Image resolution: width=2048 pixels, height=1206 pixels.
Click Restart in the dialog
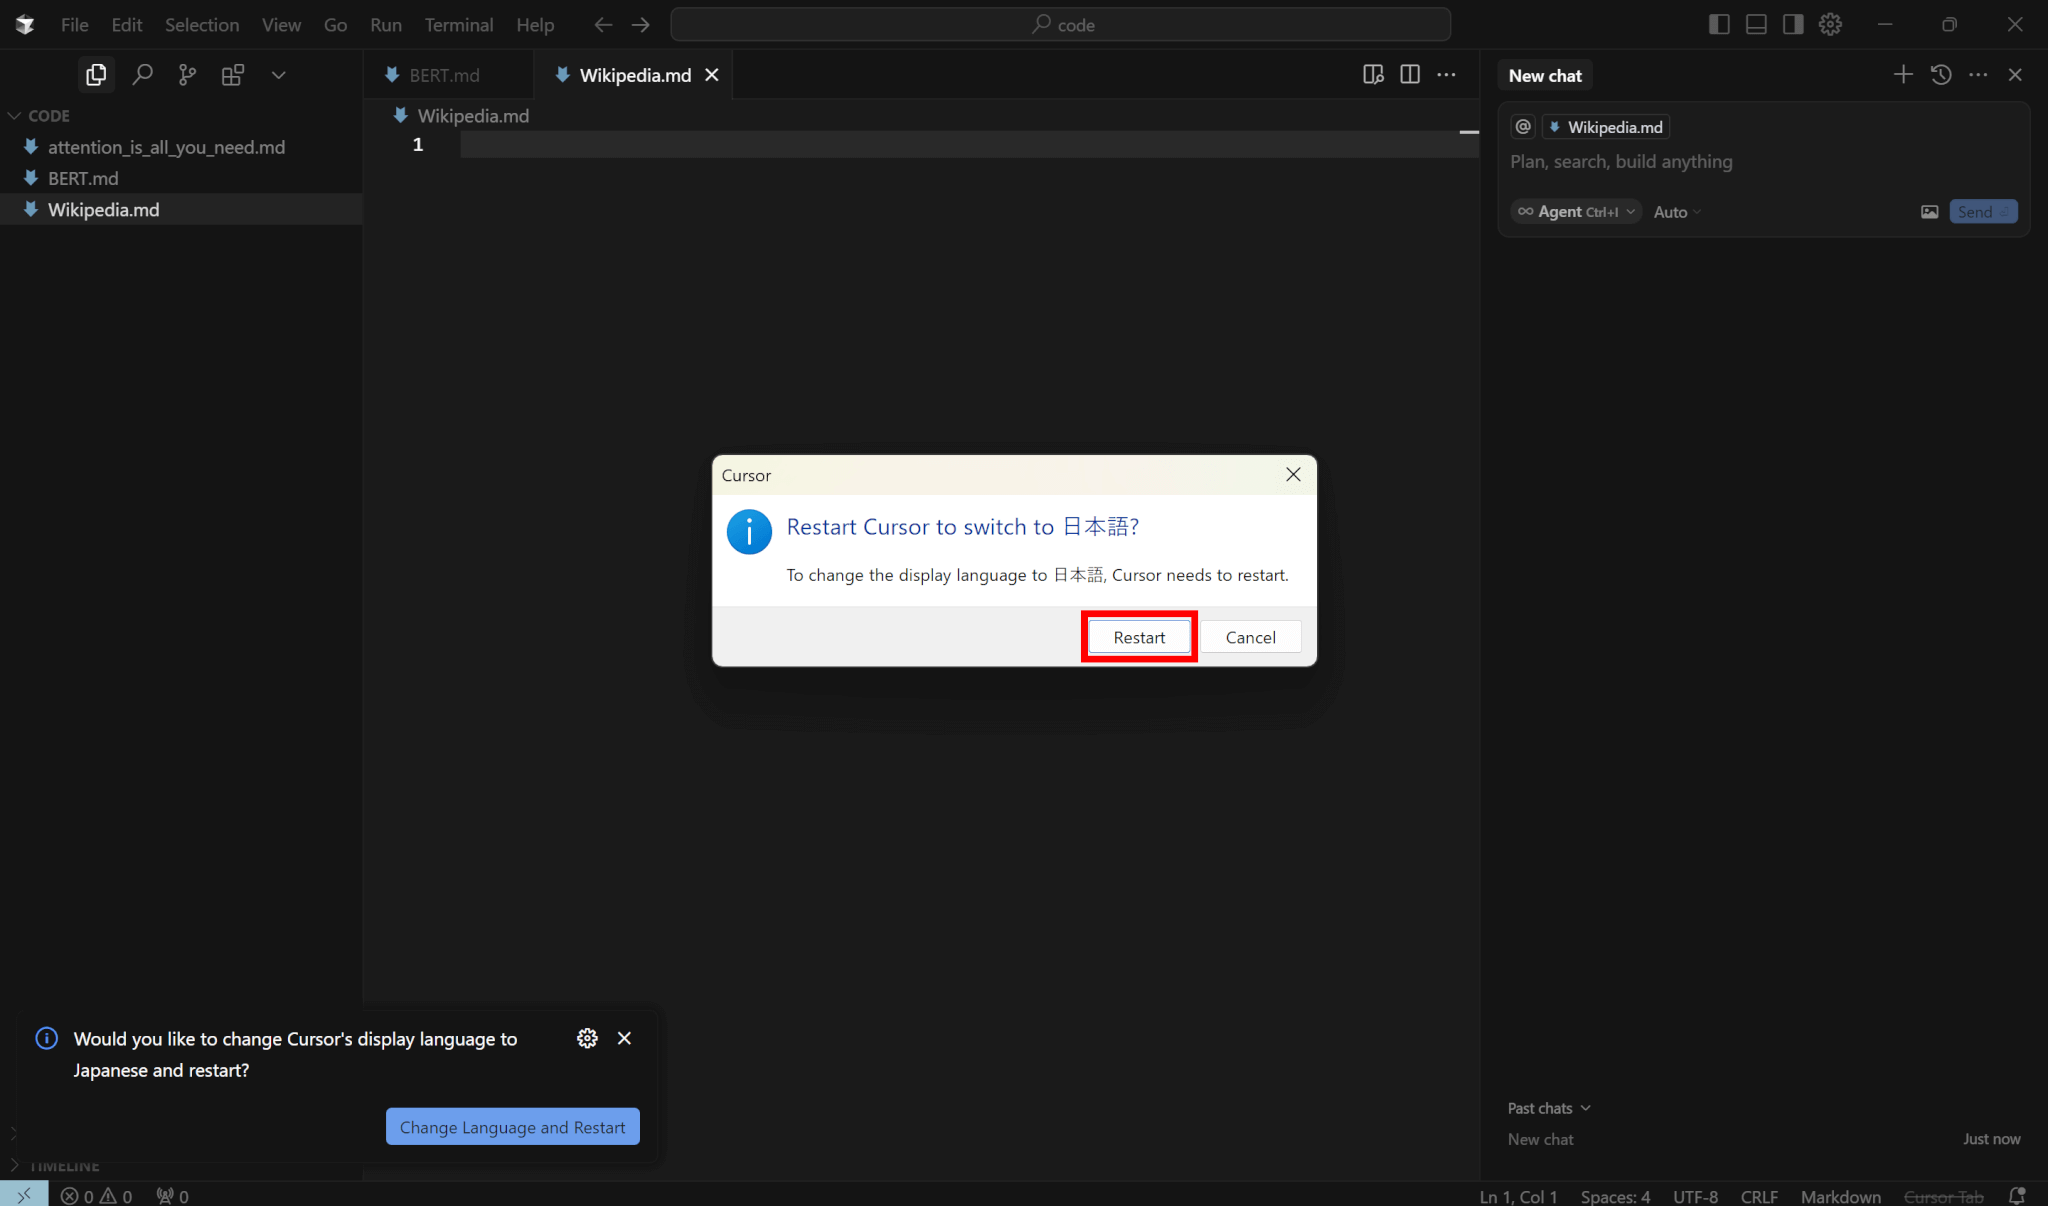(1139, 637)
